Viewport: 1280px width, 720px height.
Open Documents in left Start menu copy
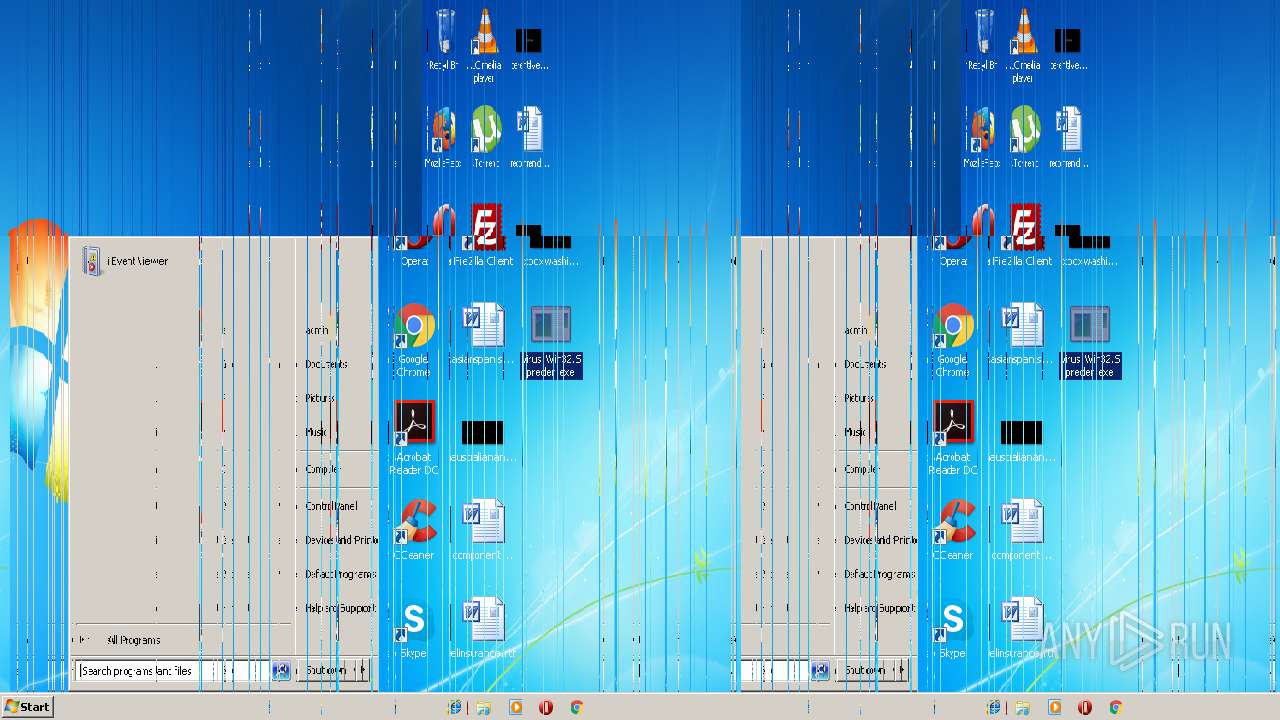(x=327, y=364)
